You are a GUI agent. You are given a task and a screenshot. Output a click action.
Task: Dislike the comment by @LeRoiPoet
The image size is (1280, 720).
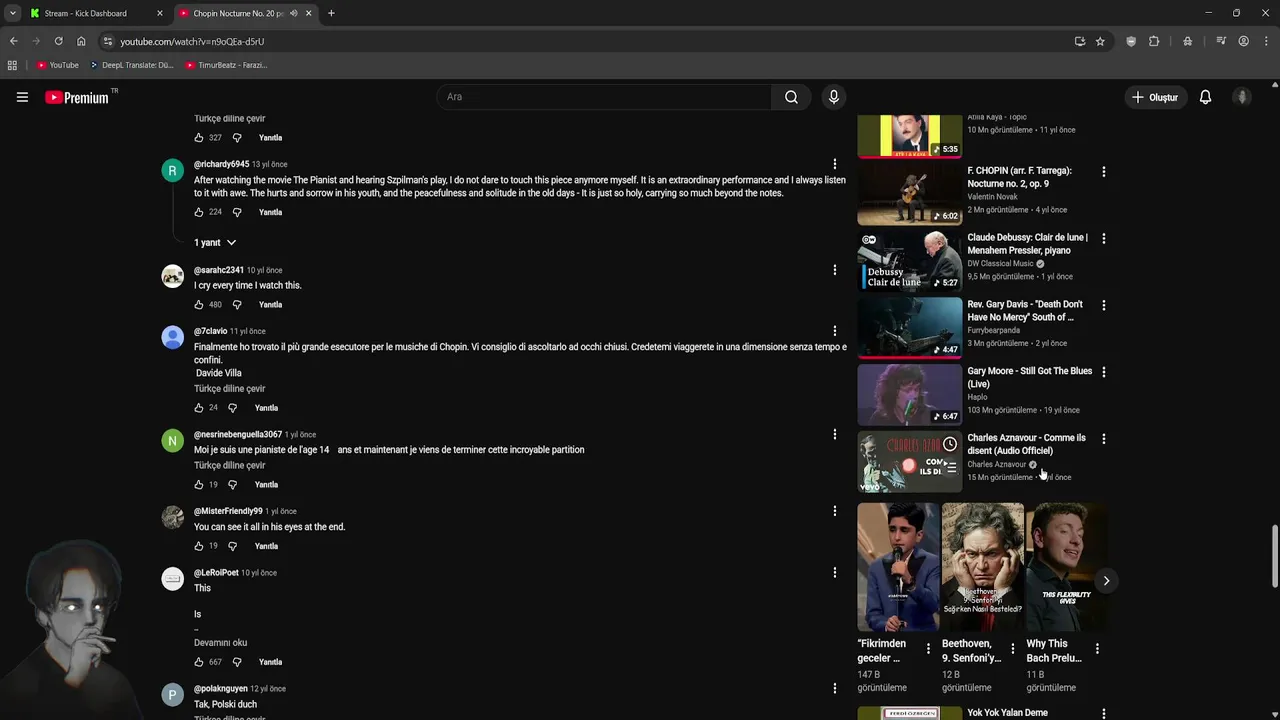[237, 662]
